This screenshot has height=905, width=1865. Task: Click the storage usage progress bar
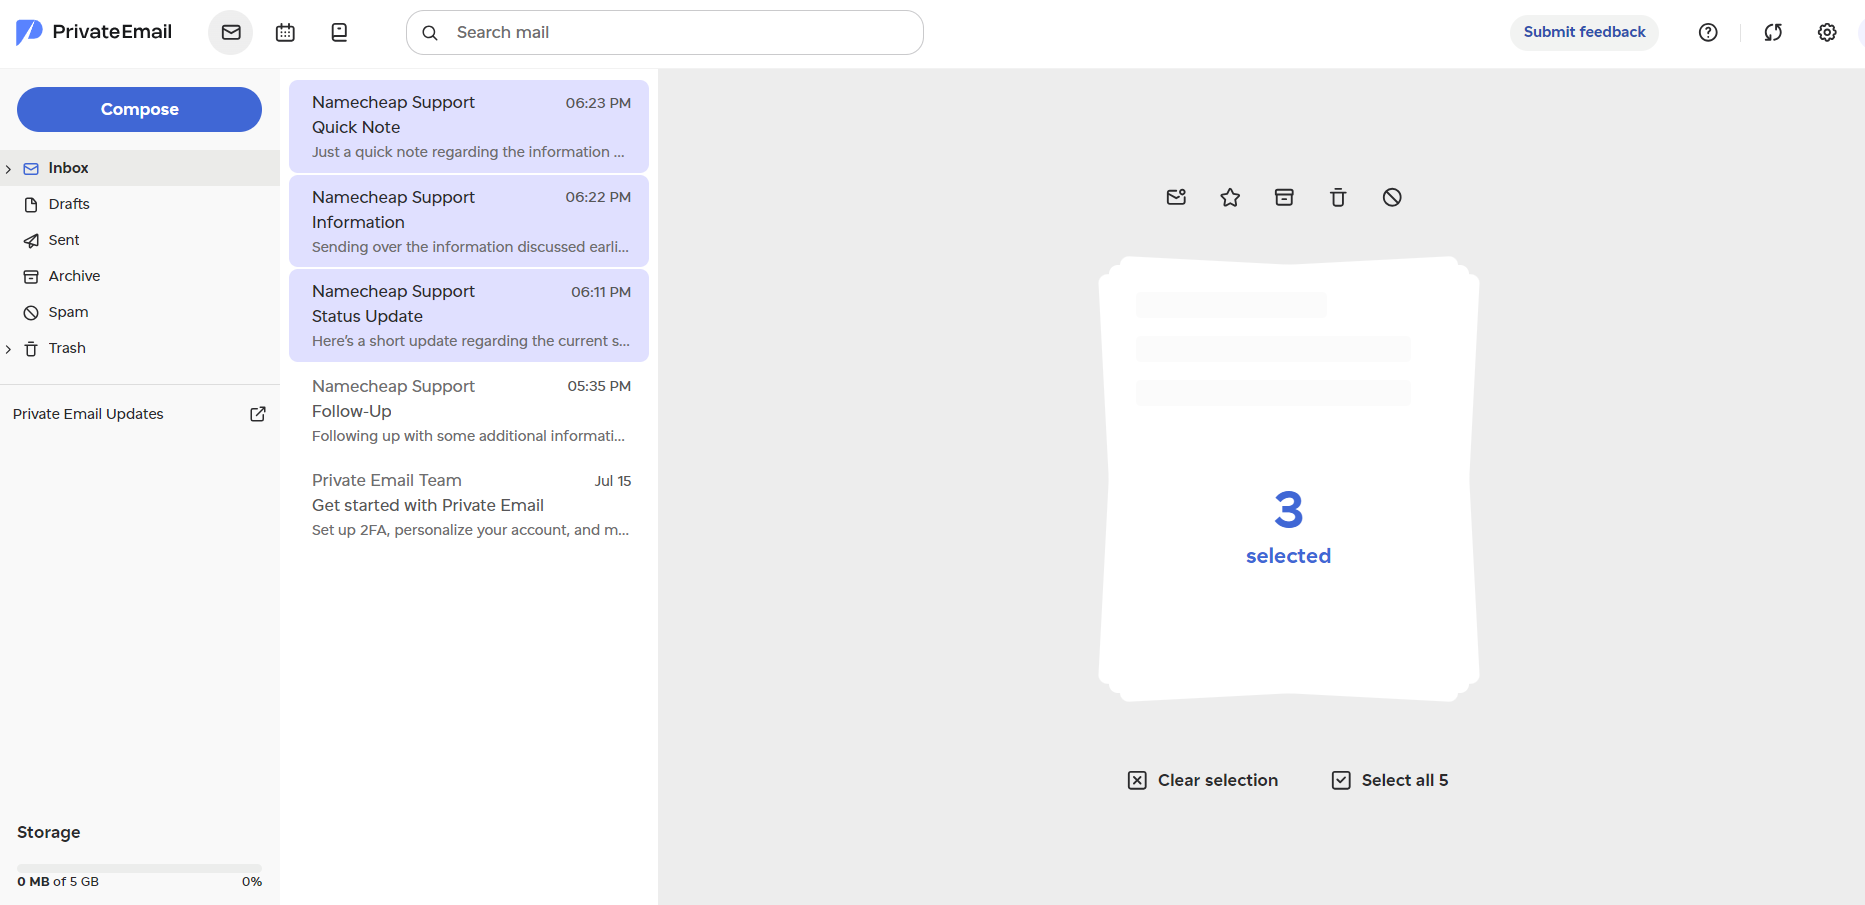point(139,867)
